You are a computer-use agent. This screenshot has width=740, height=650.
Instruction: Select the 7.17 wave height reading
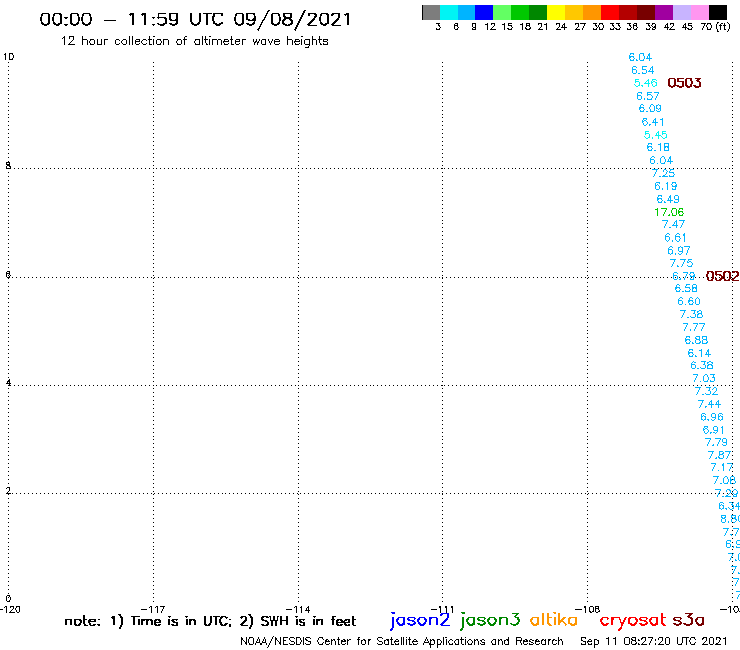pos(722,468)
